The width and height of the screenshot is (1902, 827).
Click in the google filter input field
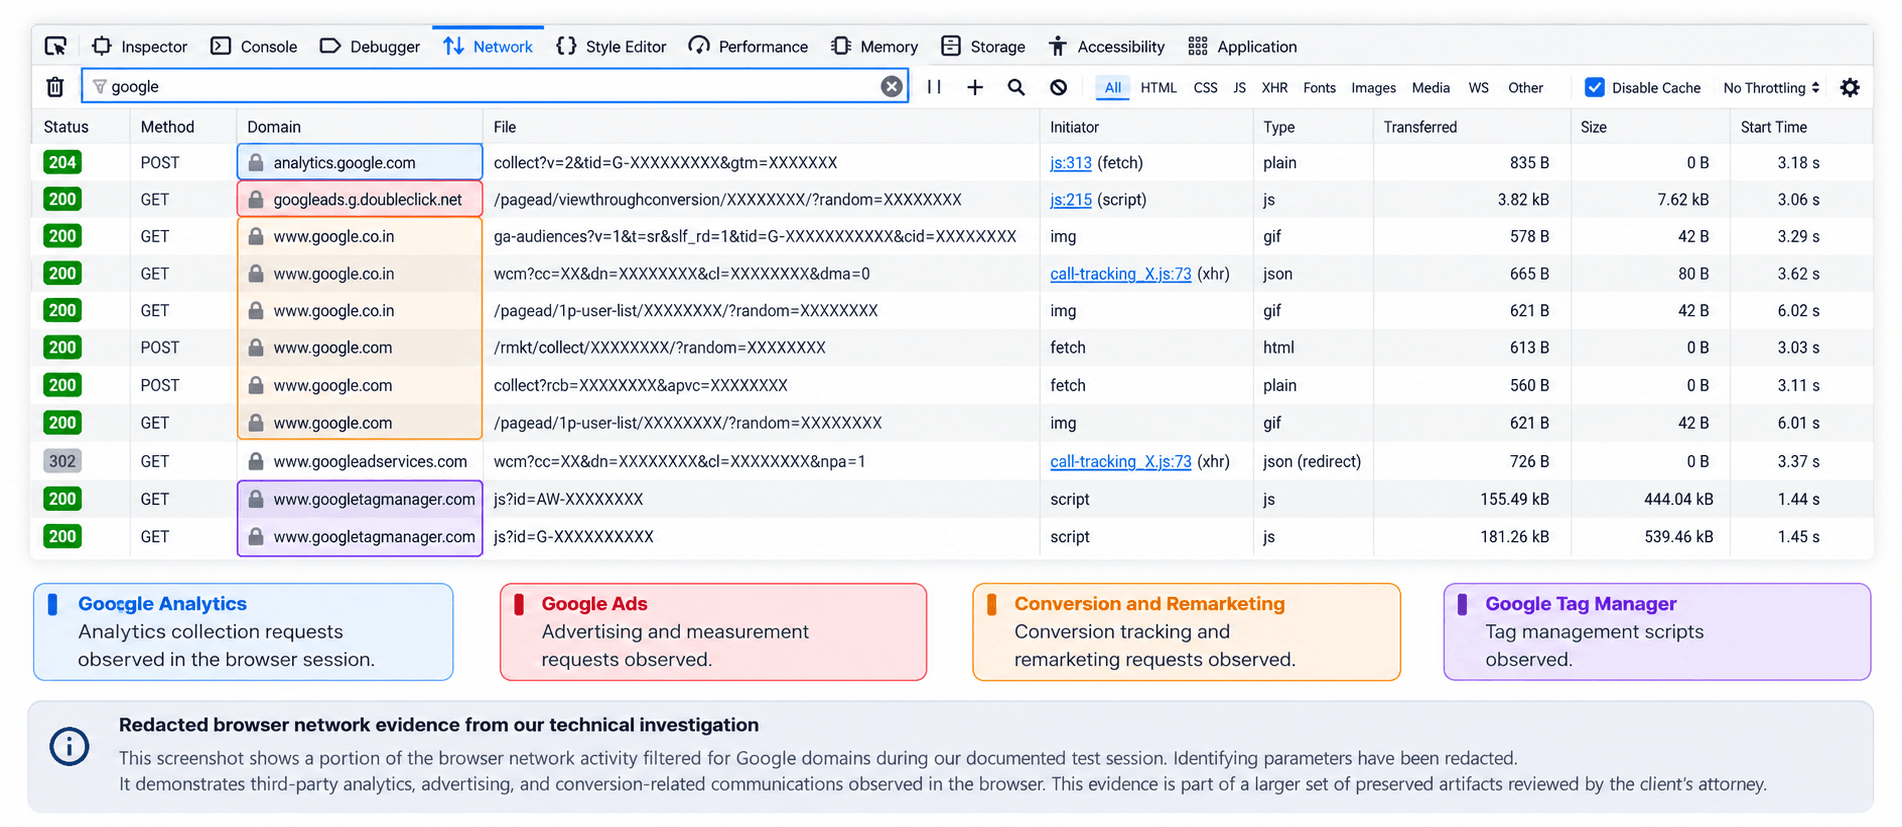[494, 87]
